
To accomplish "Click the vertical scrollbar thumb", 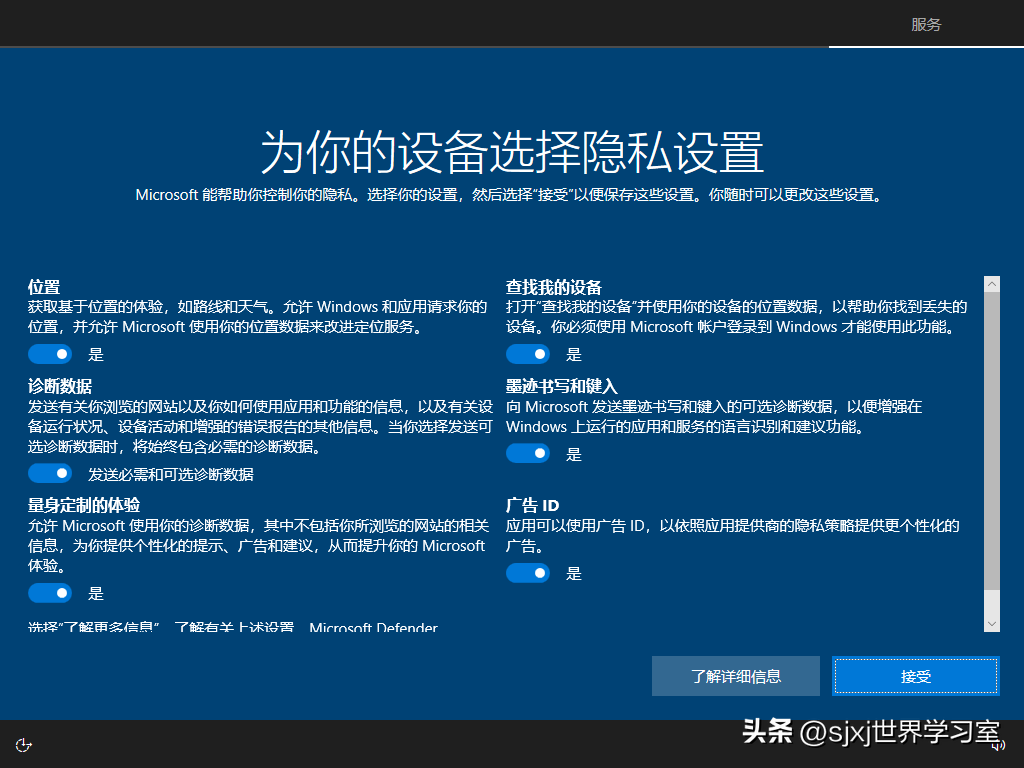I will (991, 441).
